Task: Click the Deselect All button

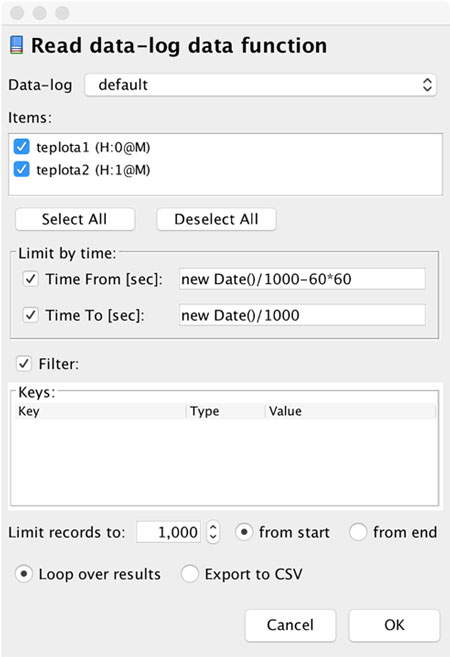Action: coord(216,219)
